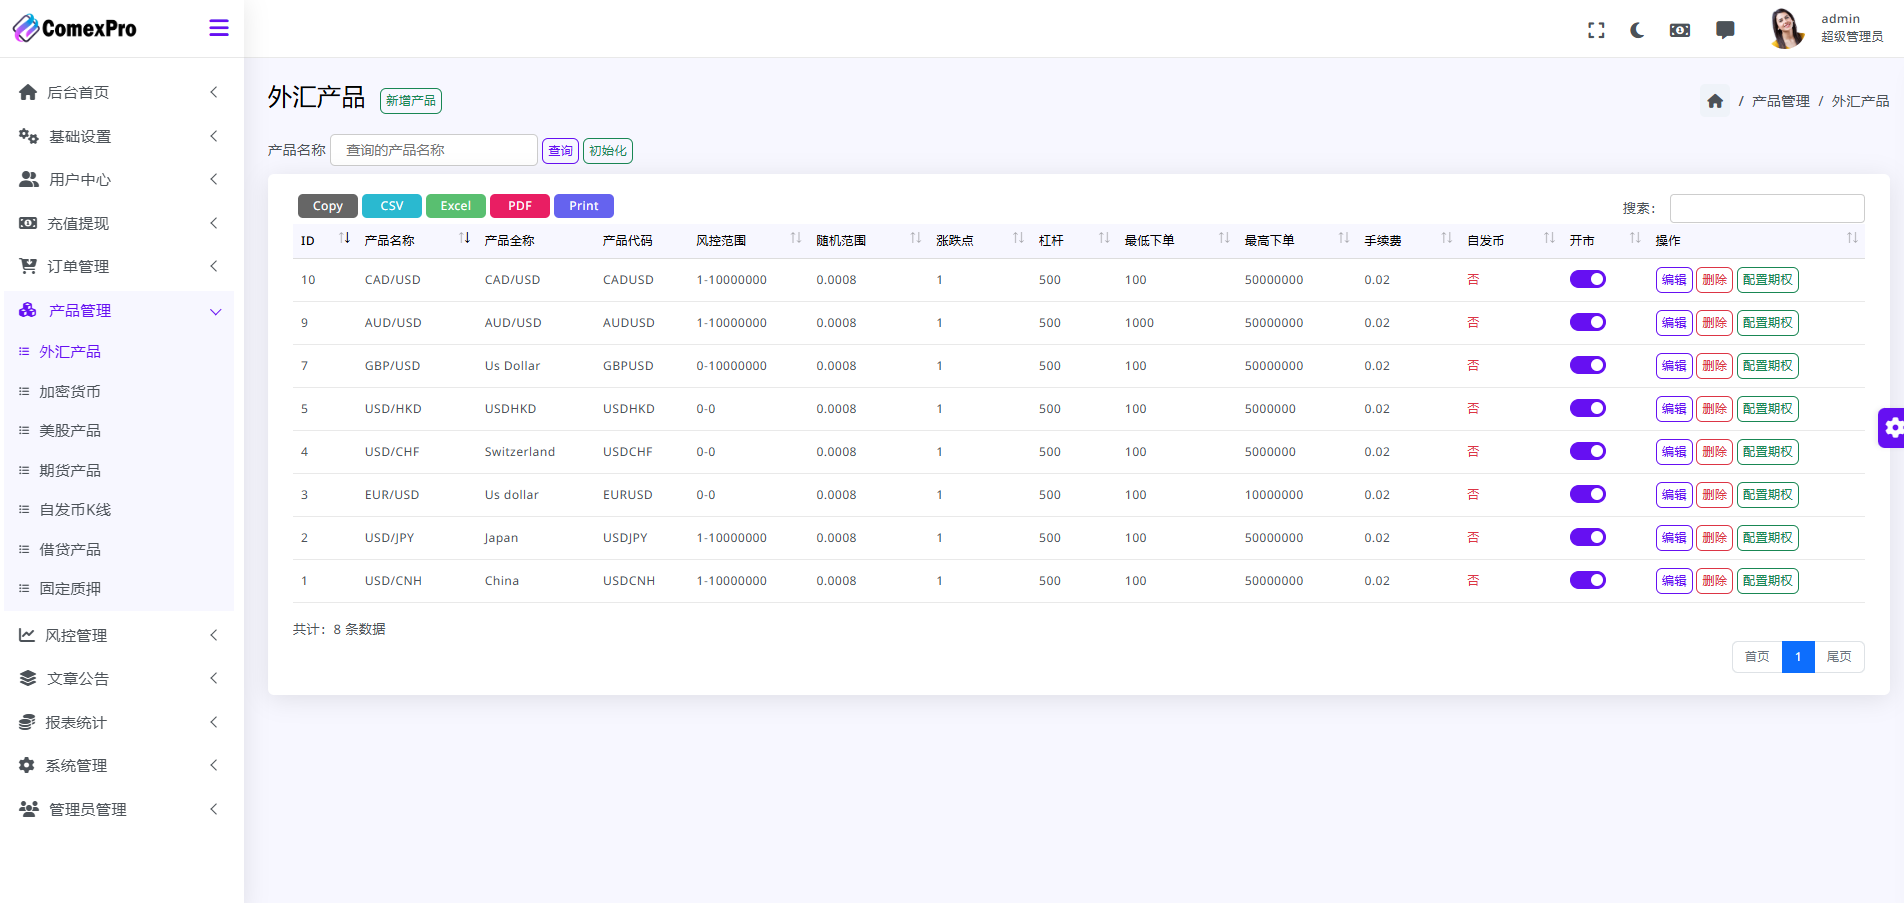
Task: Switch to dark mode using the moon icon
Action: point(1637,30)
